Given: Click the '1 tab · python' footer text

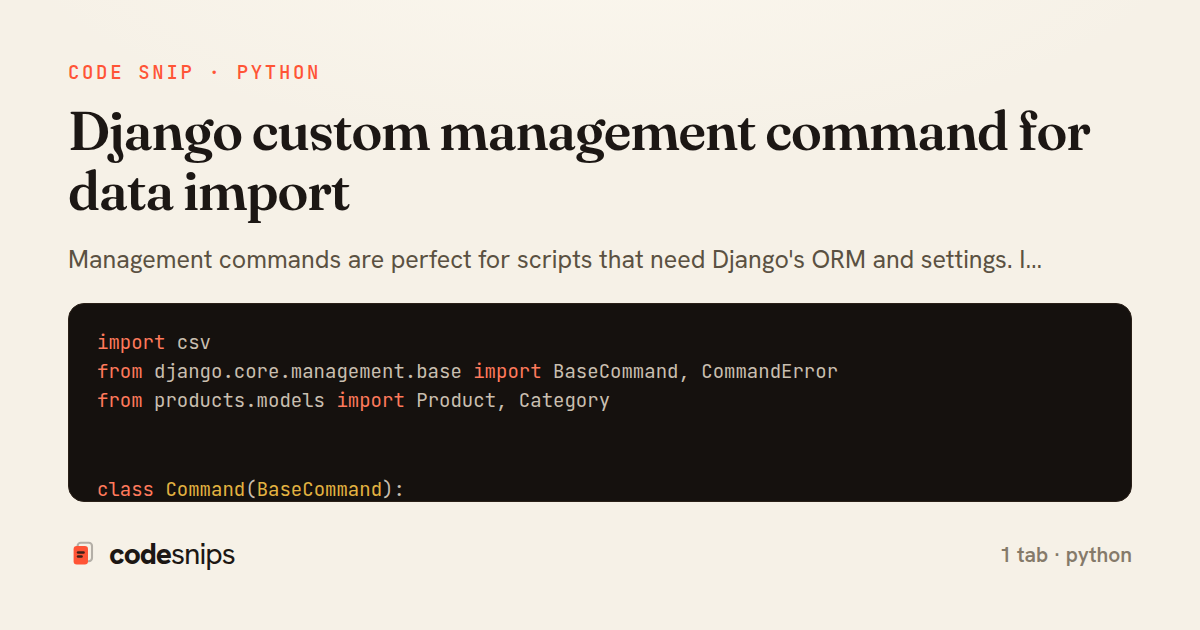Looking at the screenshot, I should [x=1066, y=555].
